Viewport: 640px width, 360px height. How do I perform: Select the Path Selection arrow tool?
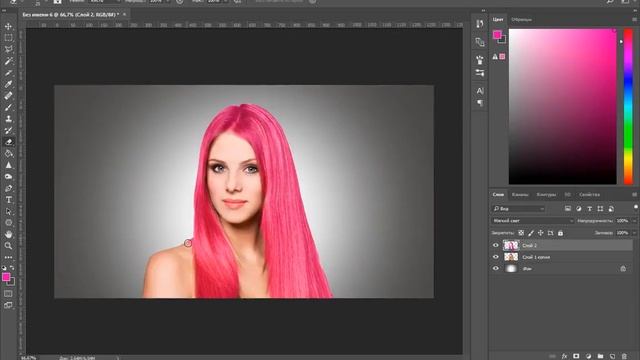(x=8, y=211)
